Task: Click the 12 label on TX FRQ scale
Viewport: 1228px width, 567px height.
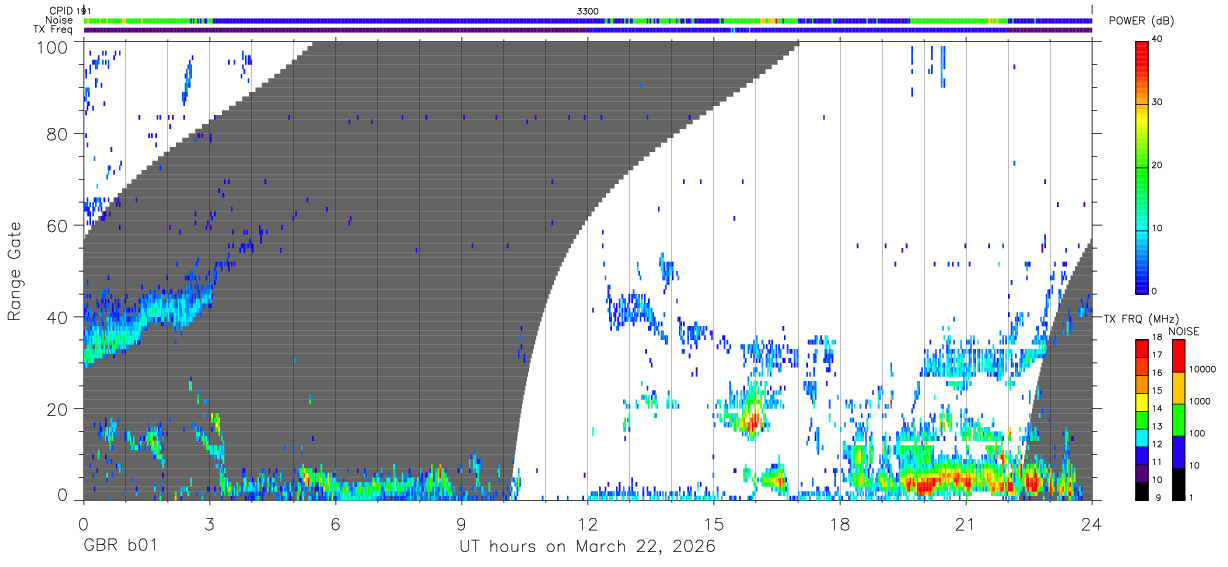Action: coord(1155,443)
